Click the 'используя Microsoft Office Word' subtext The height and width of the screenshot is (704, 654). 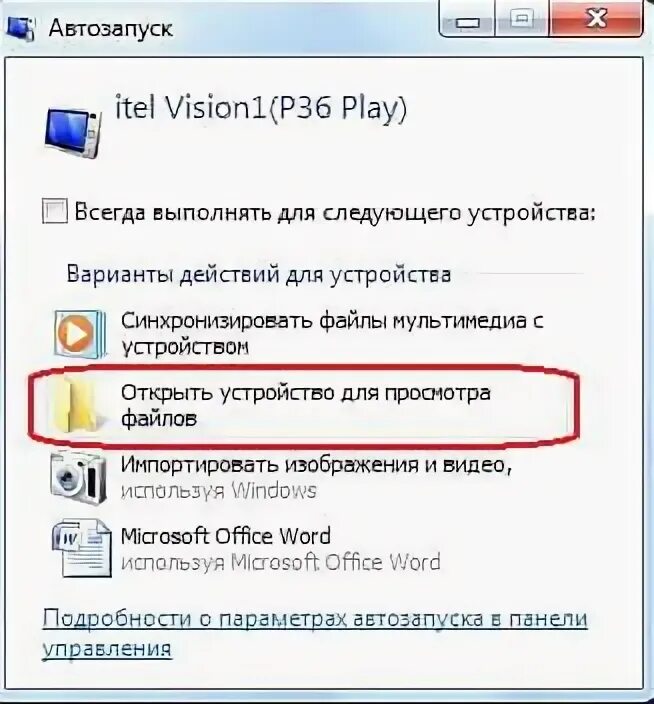(281, 562)
